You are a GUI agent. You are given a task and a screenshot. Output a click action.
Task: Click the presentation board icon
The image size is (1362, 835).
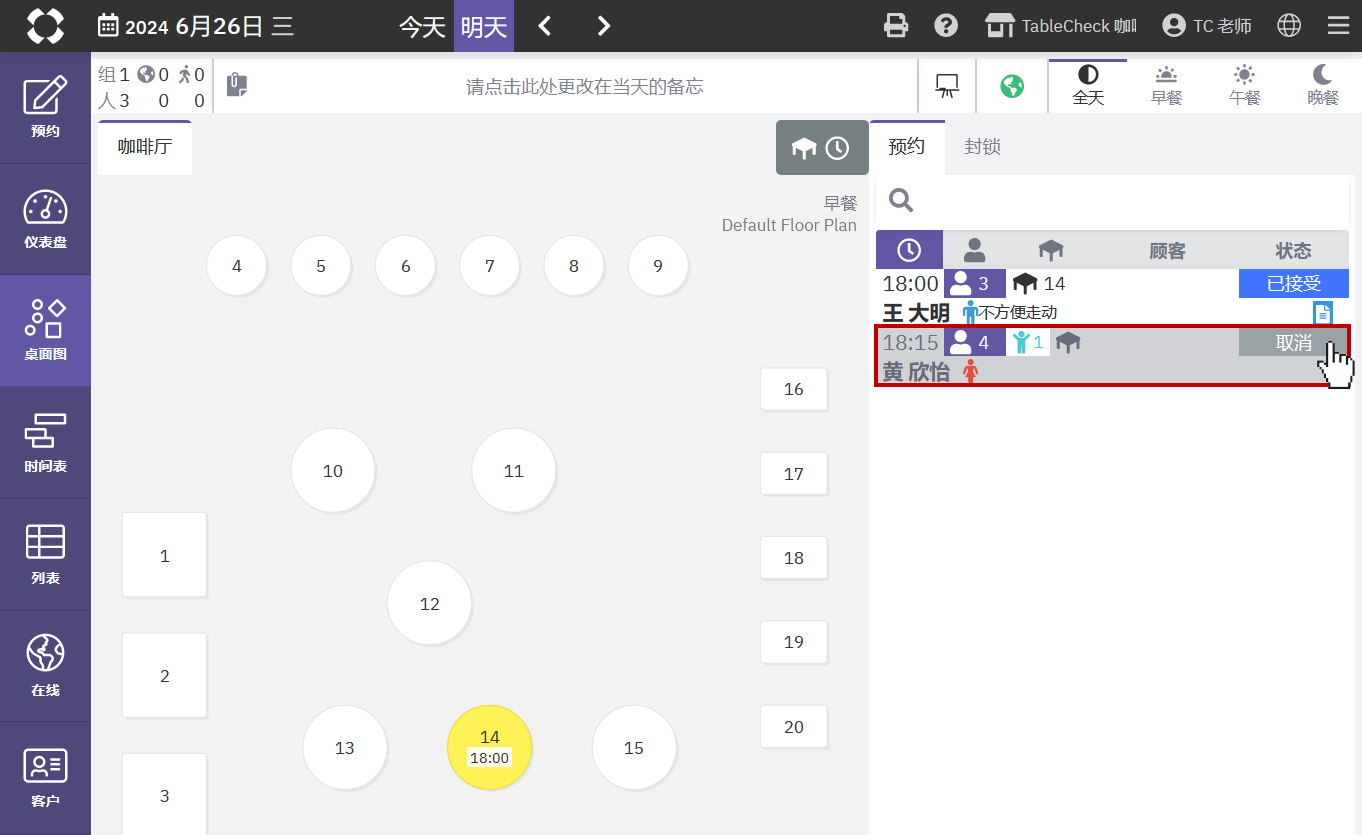click(x=946, y=86)
